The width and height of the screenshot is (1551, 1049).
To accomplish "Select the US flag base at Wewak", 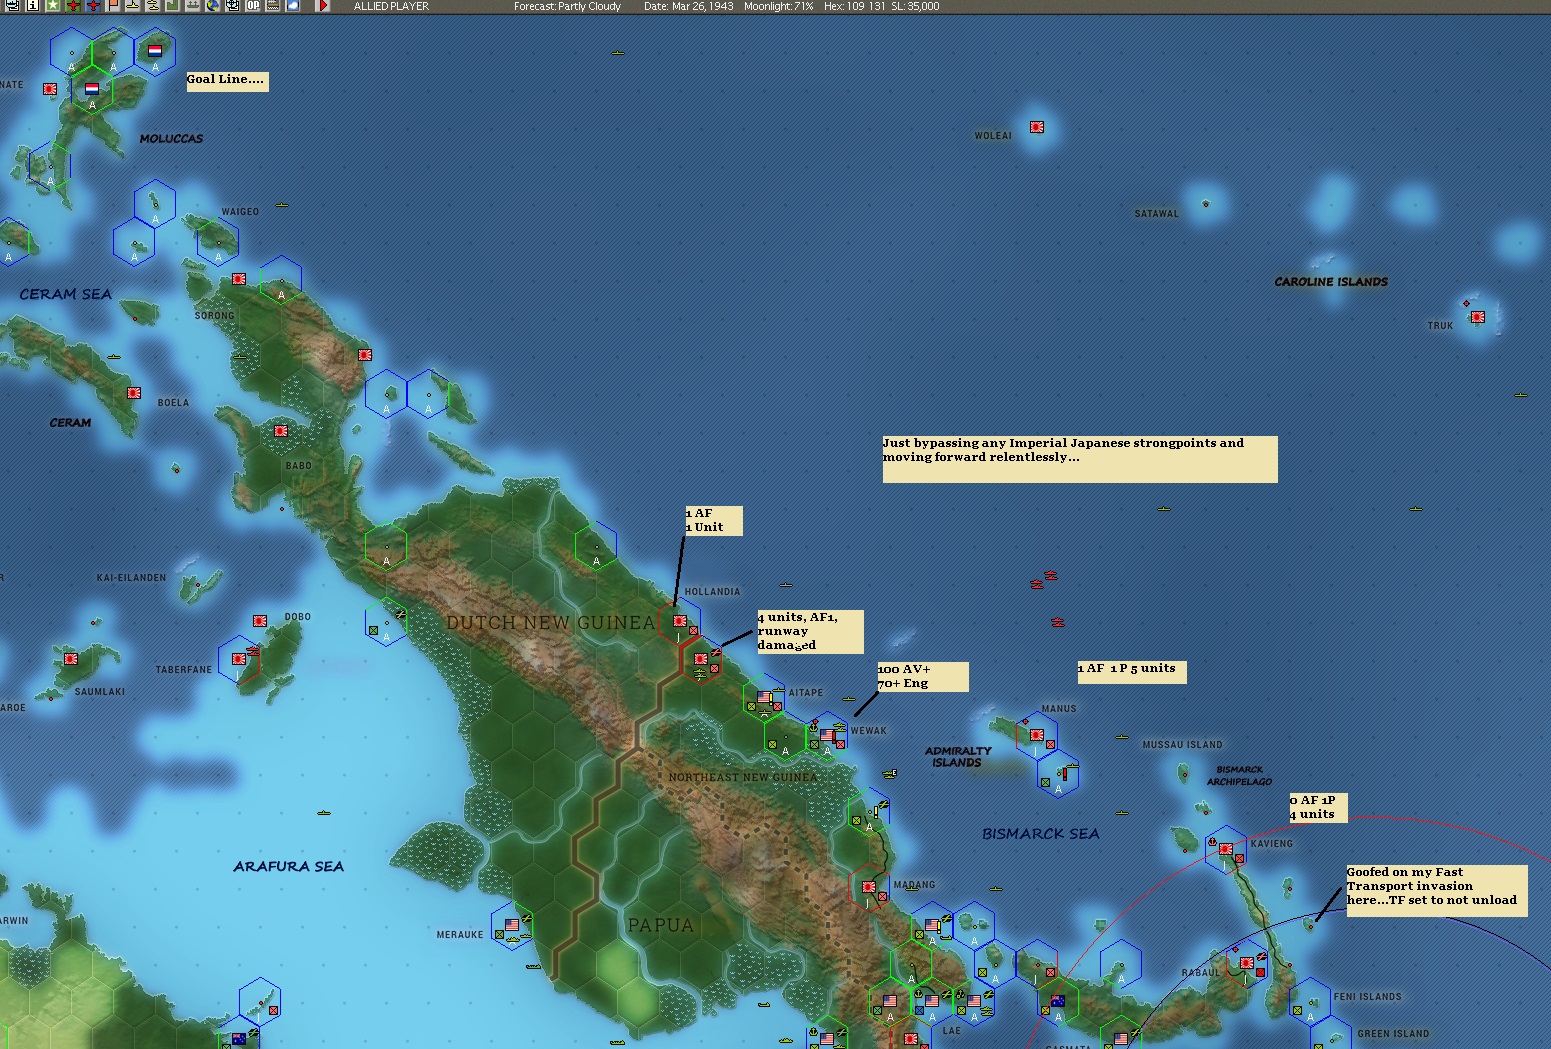I will click(x=827, y=735).
